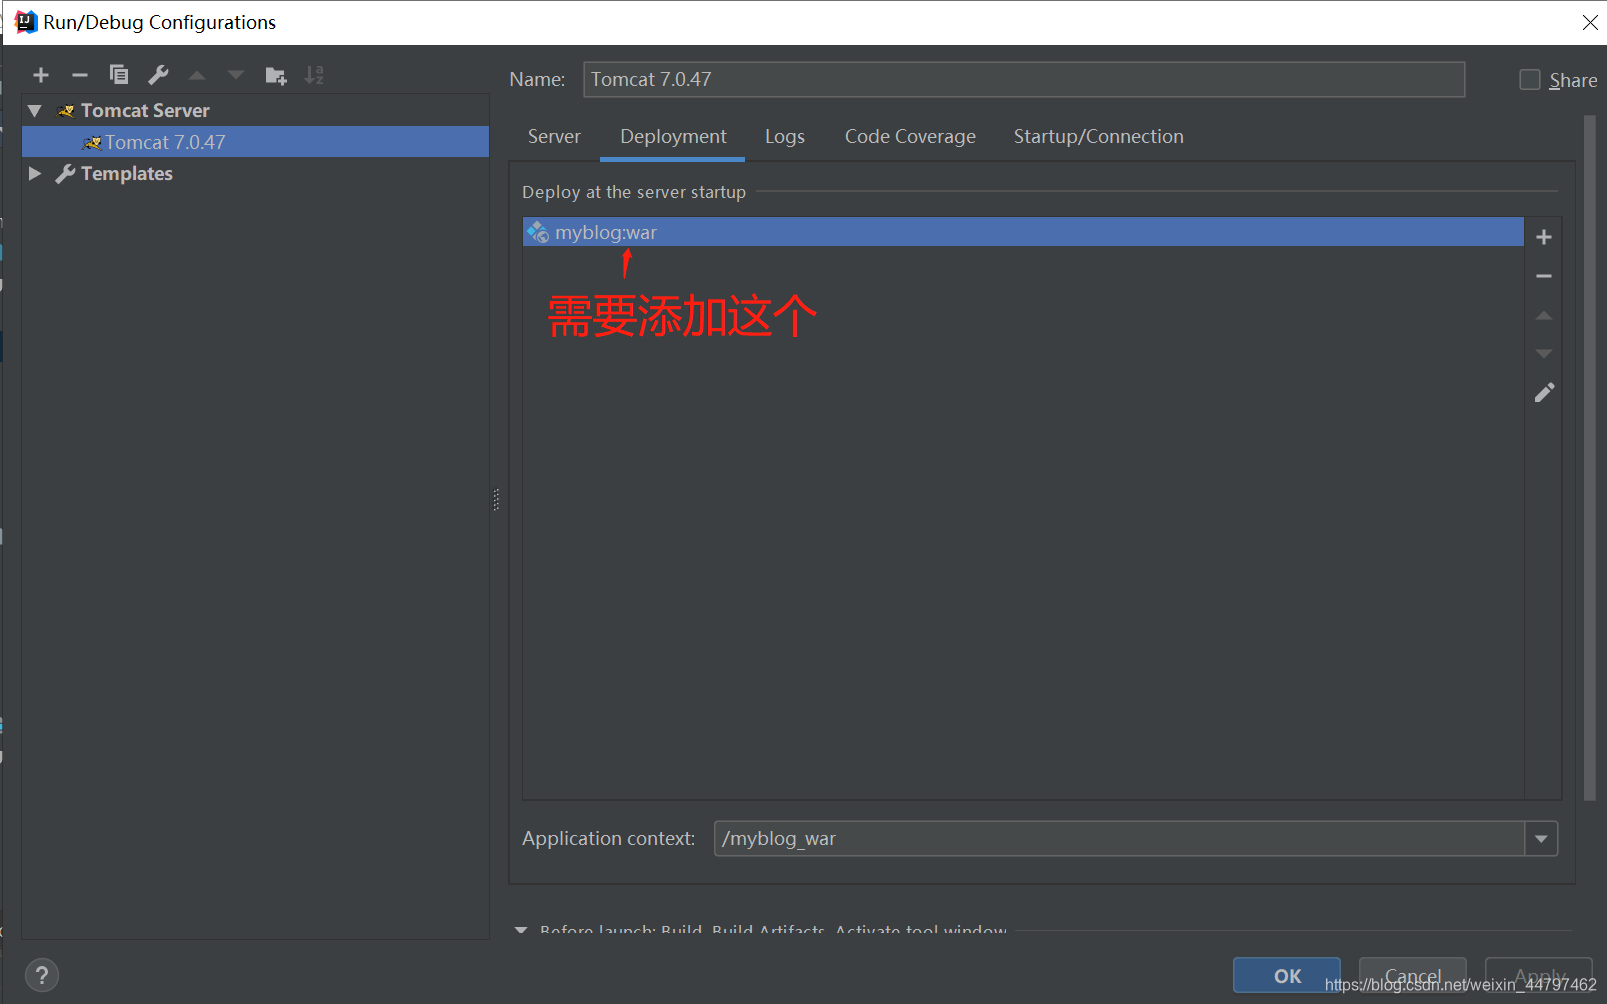Select the Tomcat Server group label
Screen dimensions: 1607x1004
point(145,111)
